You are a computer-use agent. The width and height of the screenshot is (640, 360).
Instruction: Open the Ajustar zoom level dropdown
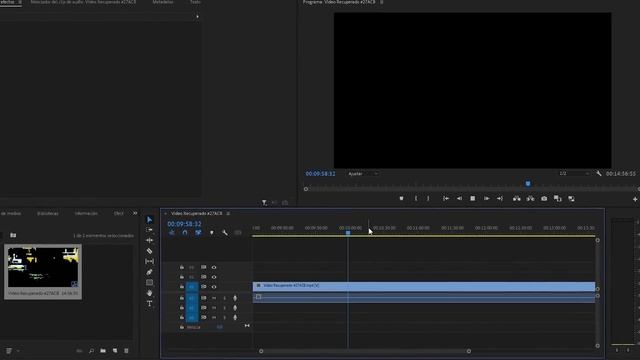(x=364, y=173)
